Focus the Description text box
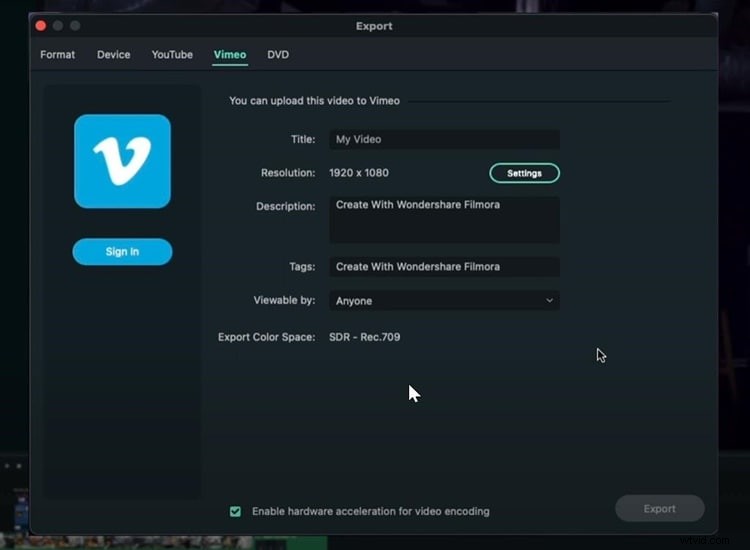 [444, 219]
